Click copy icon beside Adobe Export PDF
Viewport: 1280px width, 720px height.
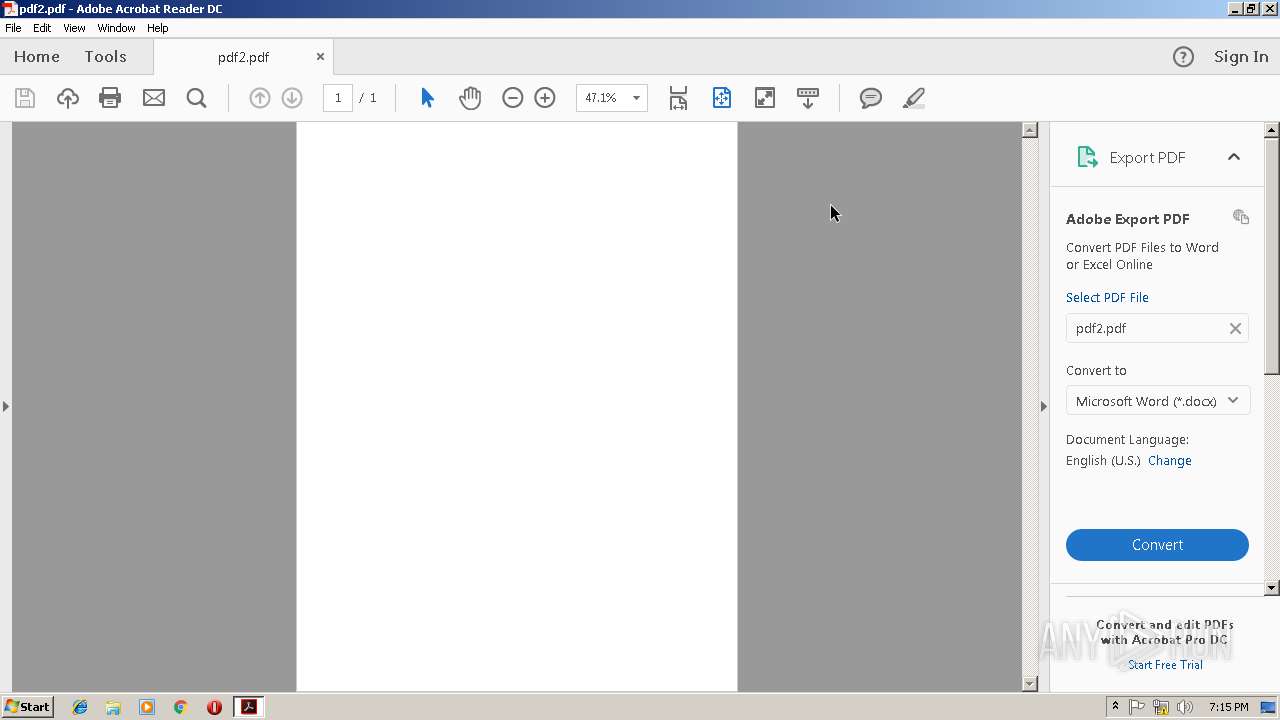(1241, 217)
